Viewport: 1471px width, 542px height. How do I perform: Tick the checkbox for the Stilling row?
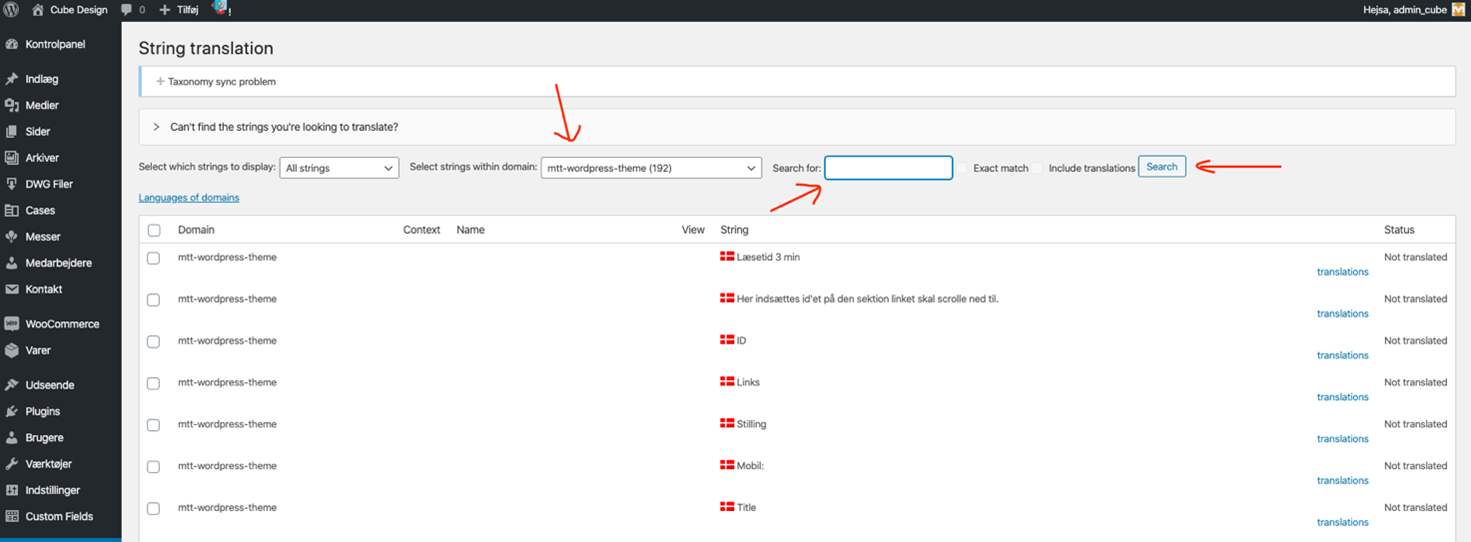(x=154, y=425)
